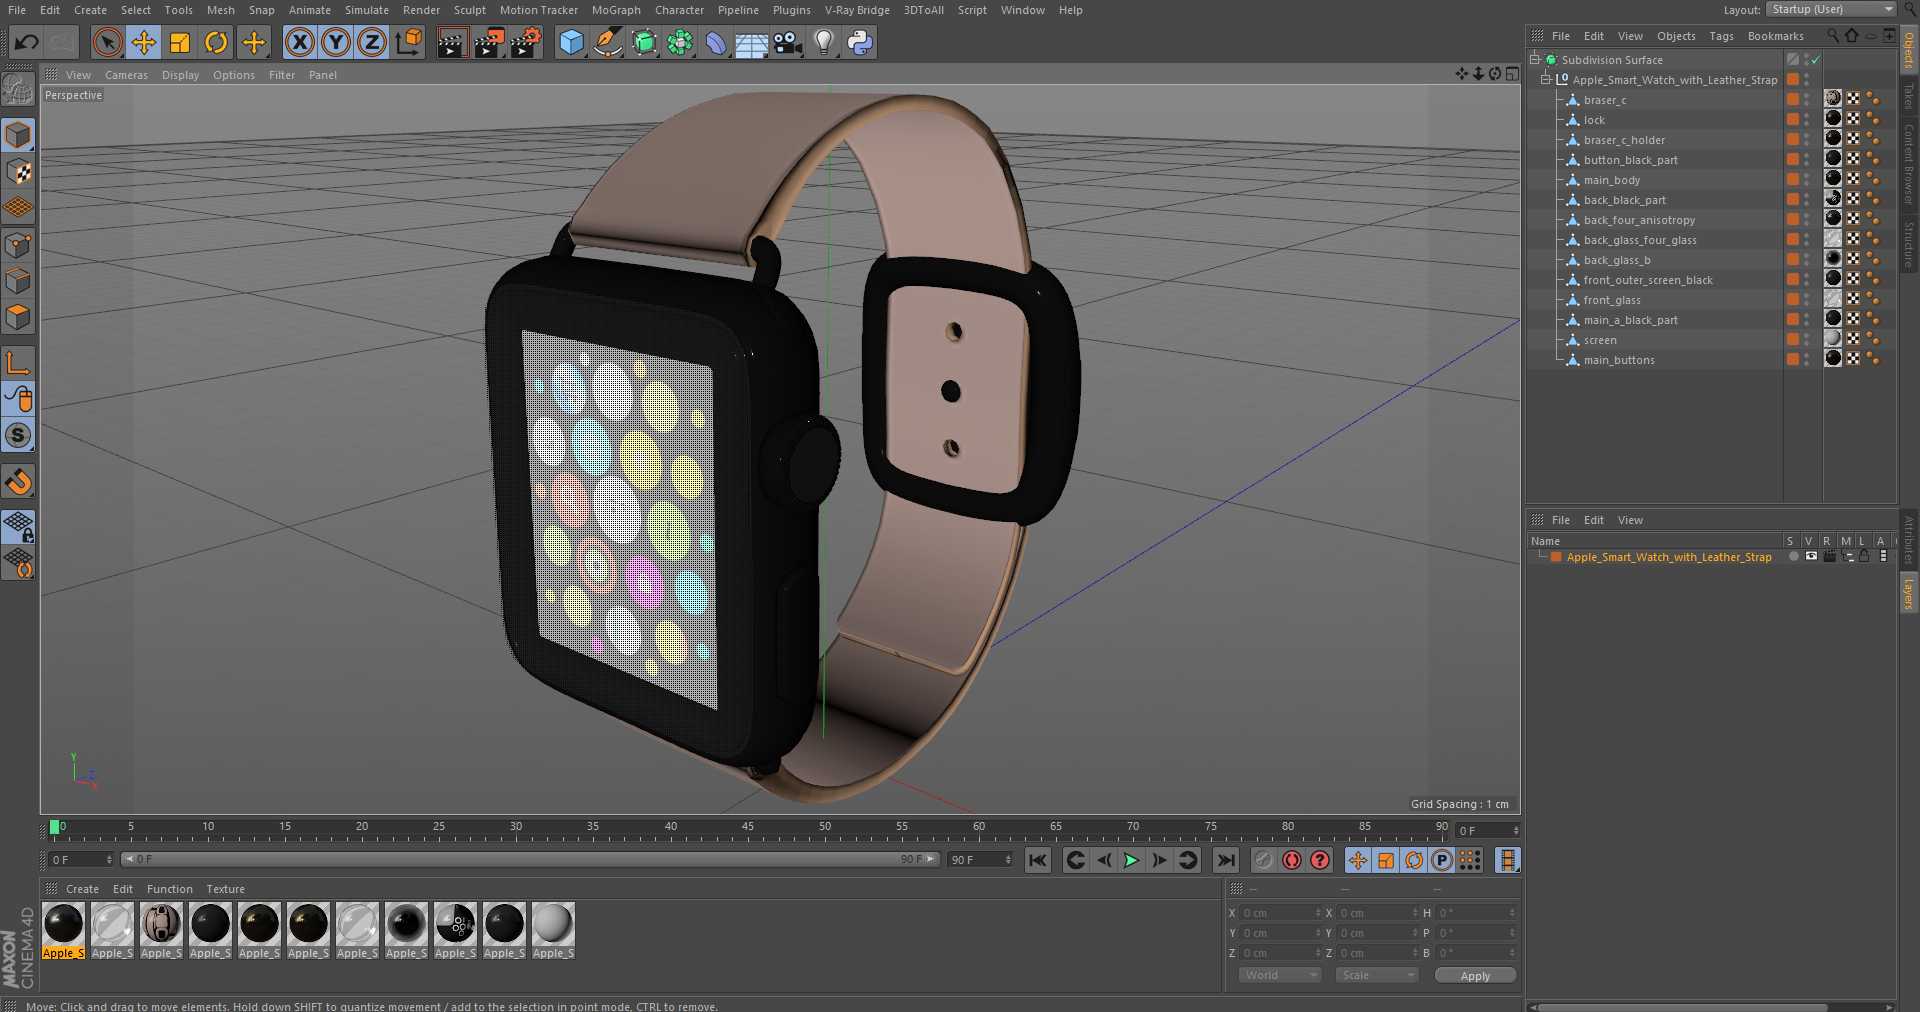The width and height of the screenshot is (1920, 1012).
Task: Click lock object's layer color swatch
Action: [1793, 119]
